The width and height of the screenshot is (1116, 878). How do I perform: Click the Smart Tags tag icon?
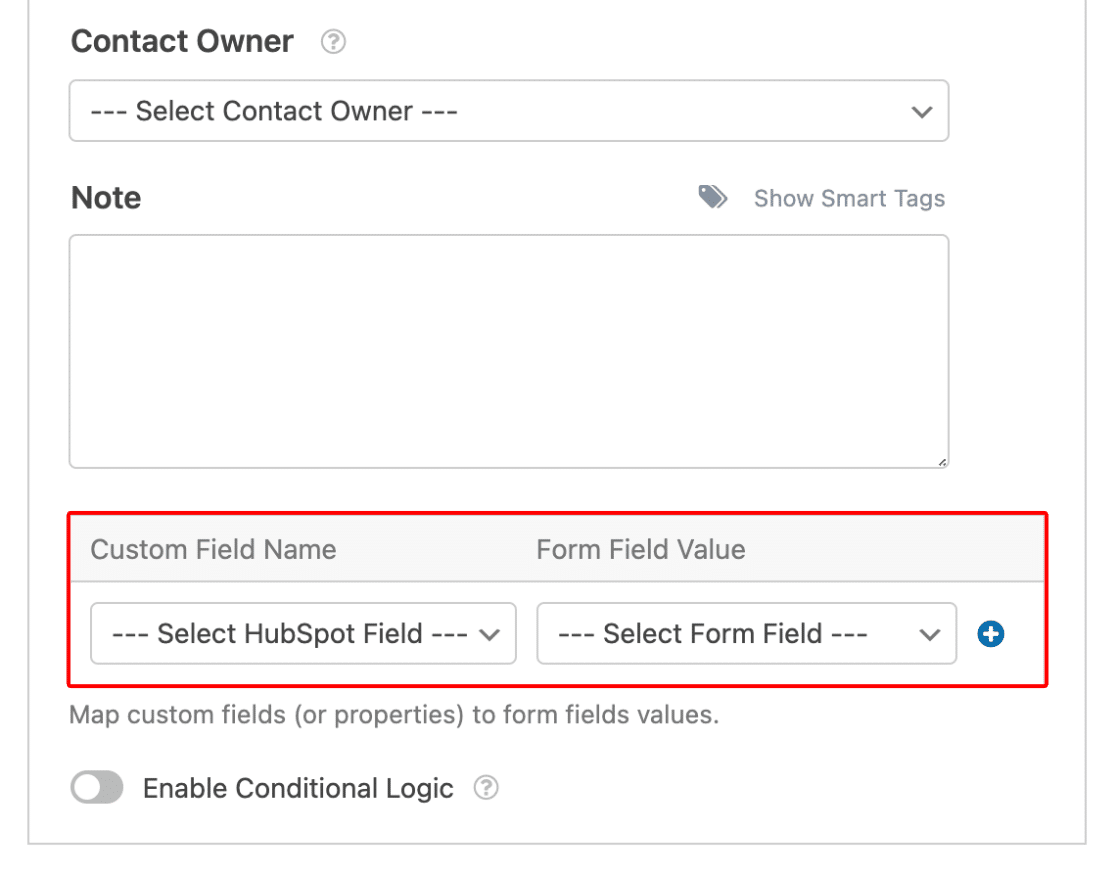point(712,197)
